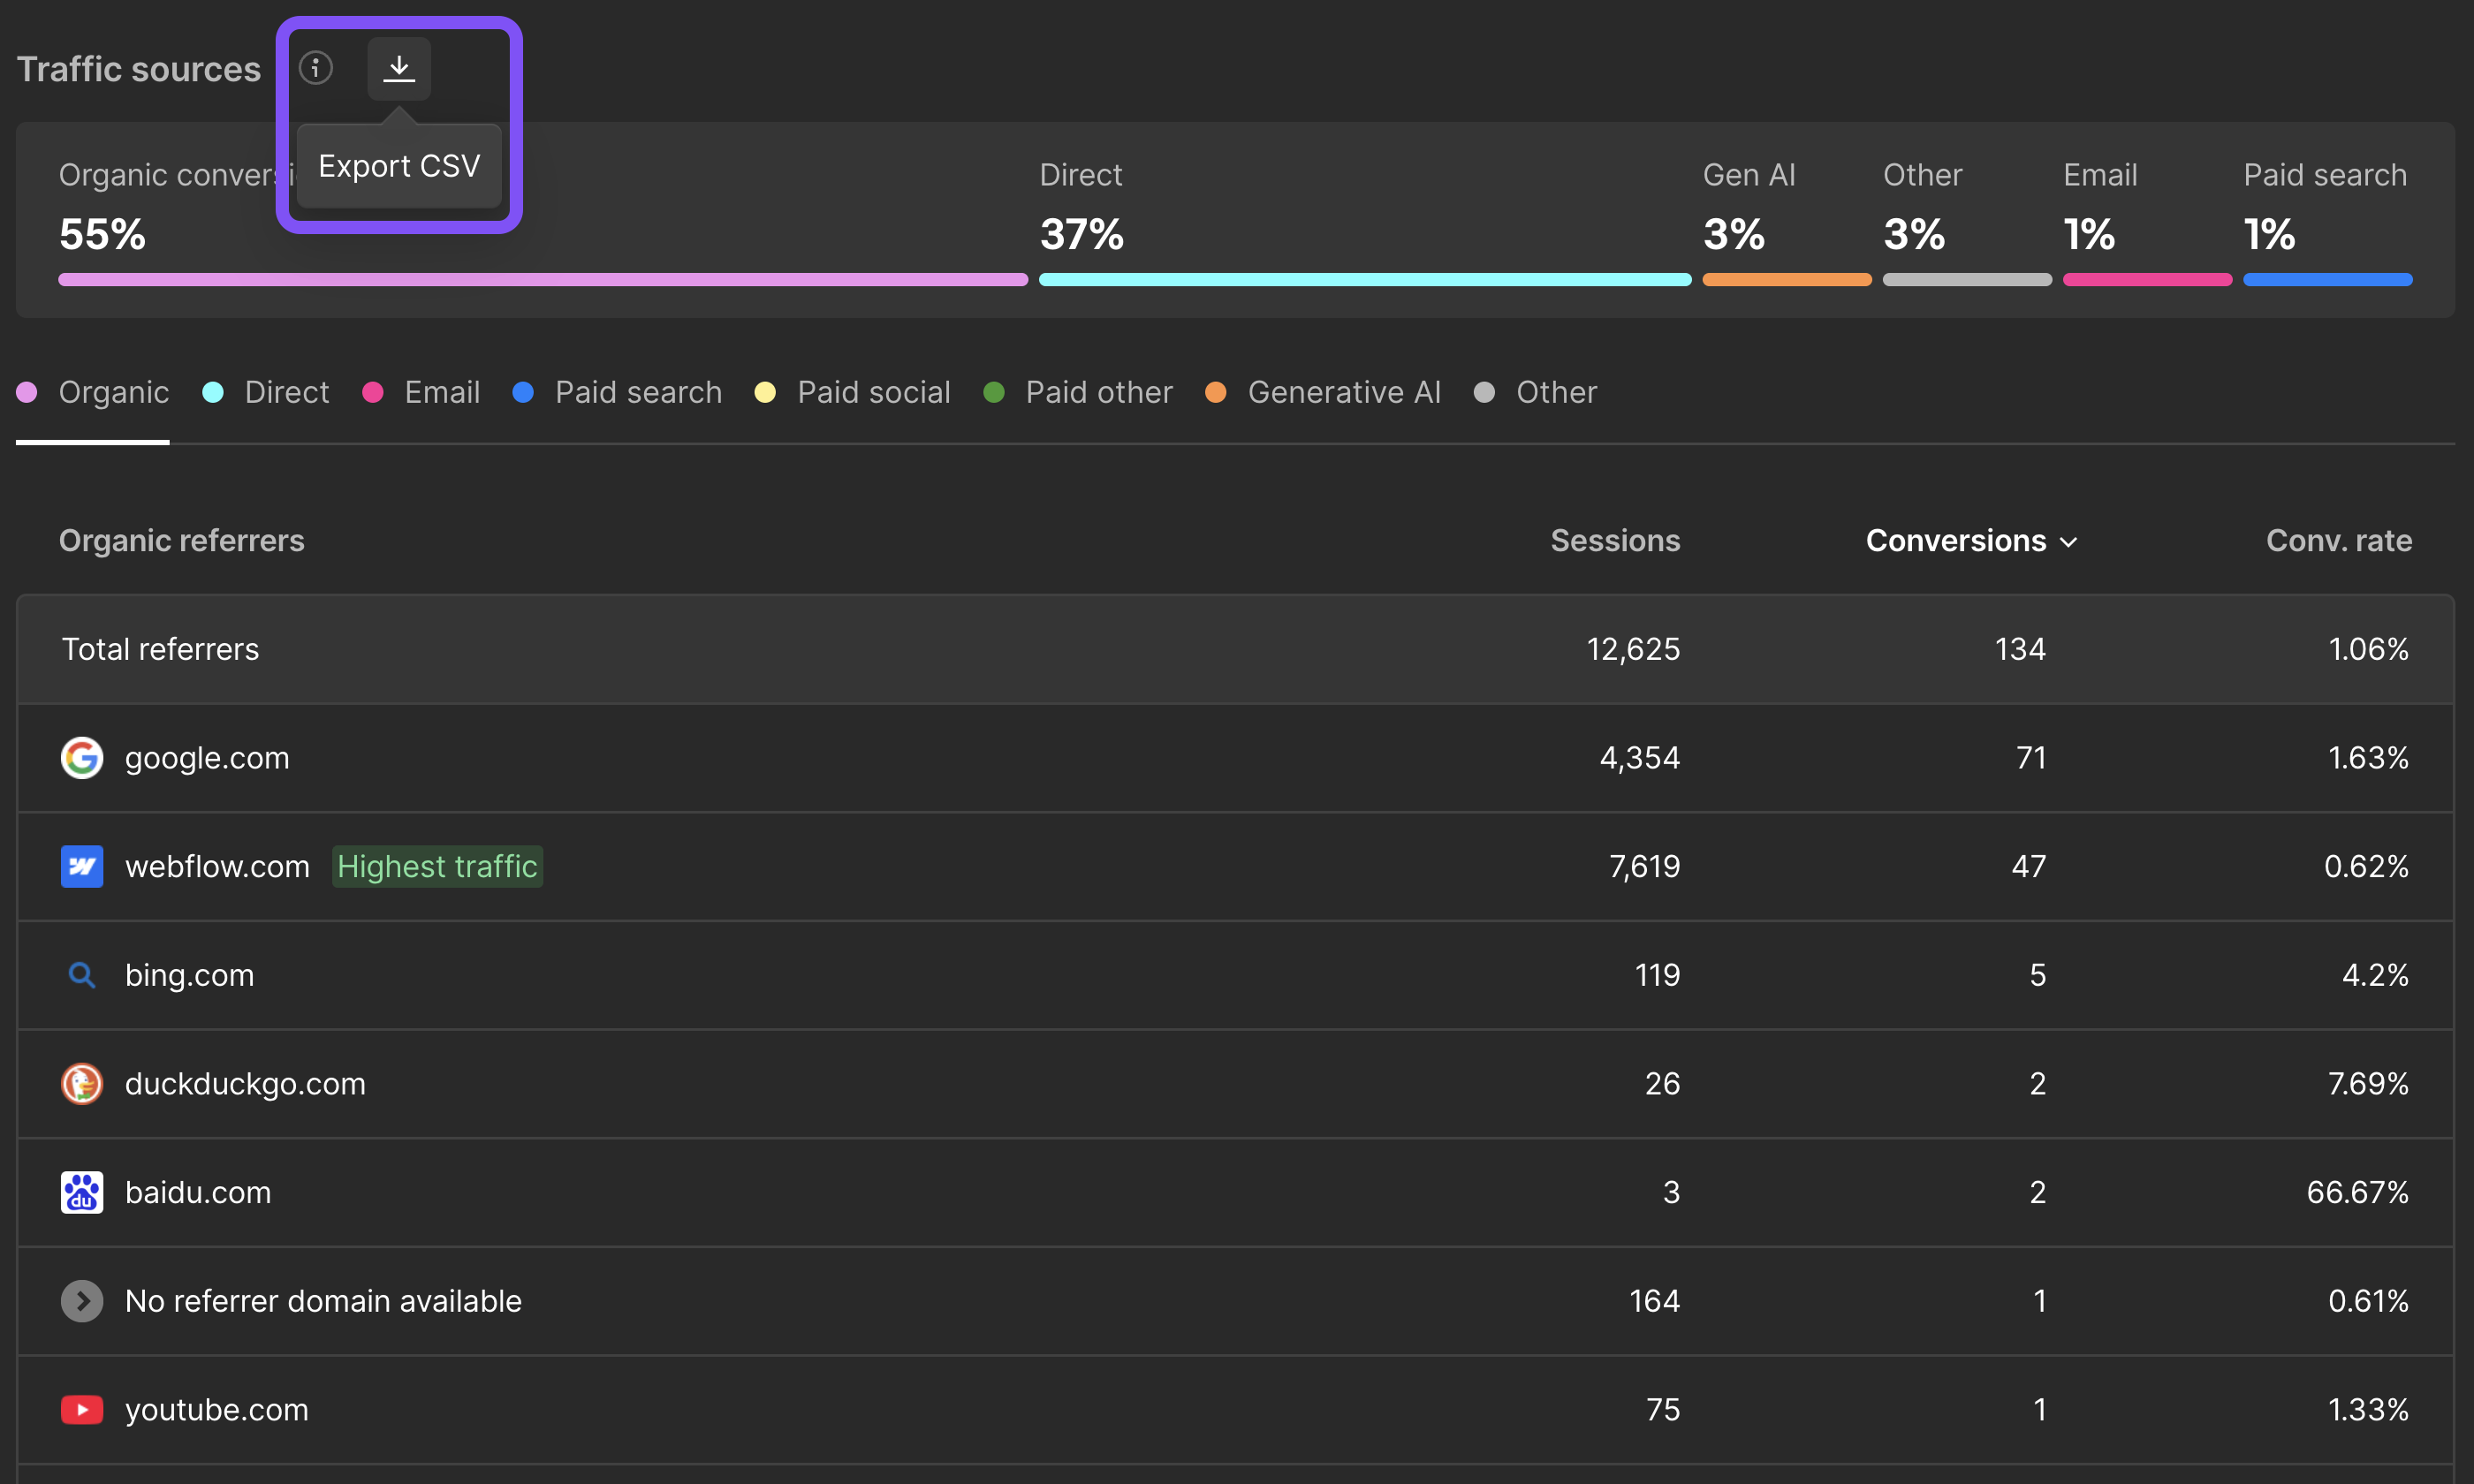Sort by the Conv. rate column header

(x=2338, y=541)
